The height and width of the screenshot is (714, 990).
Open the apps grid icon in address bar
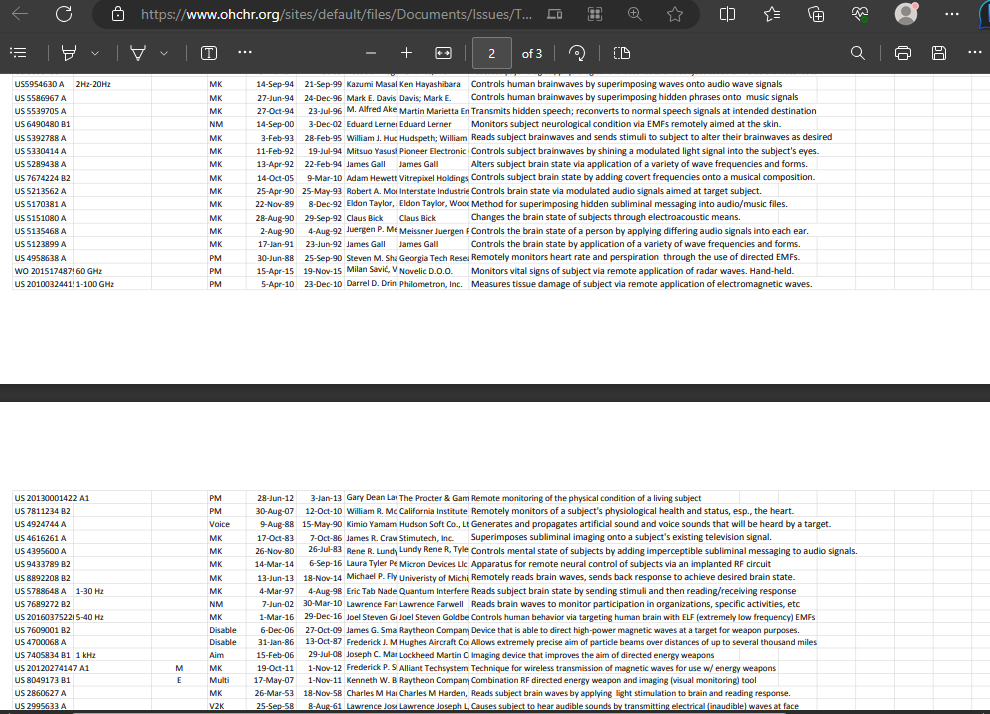click(x=595, y=14)
